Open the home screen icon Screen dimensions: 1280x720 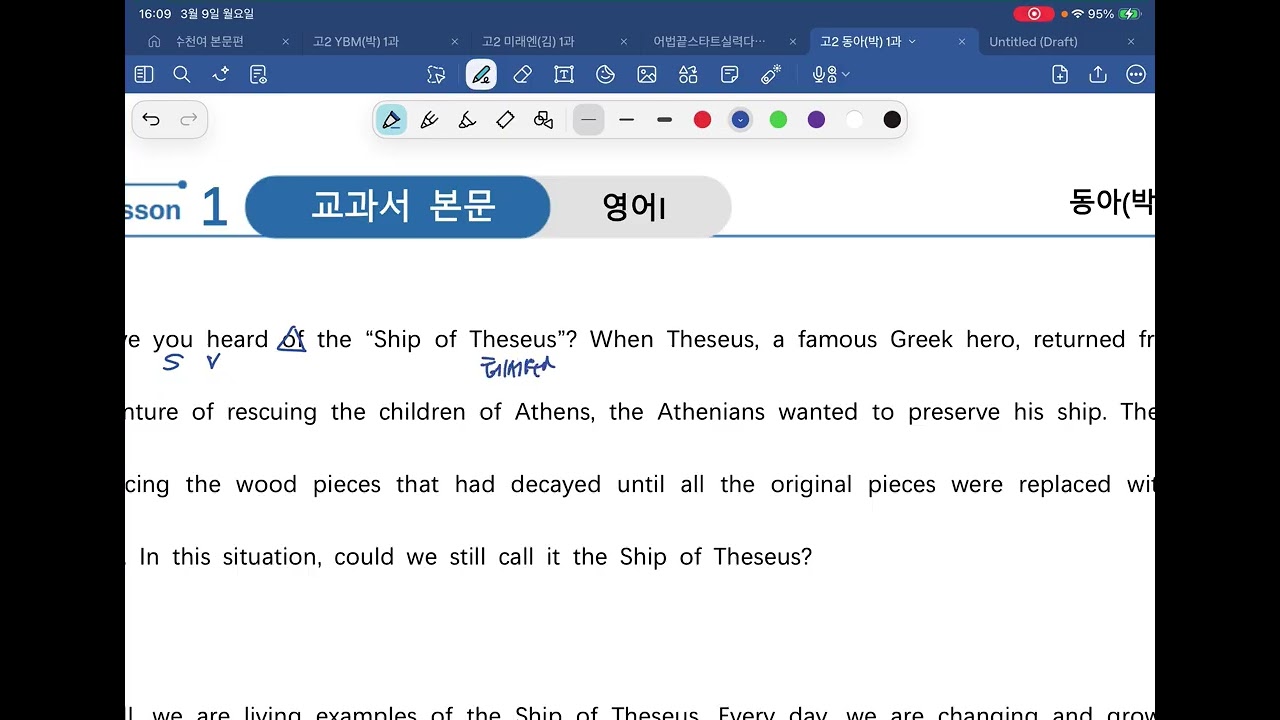(154, 42)
